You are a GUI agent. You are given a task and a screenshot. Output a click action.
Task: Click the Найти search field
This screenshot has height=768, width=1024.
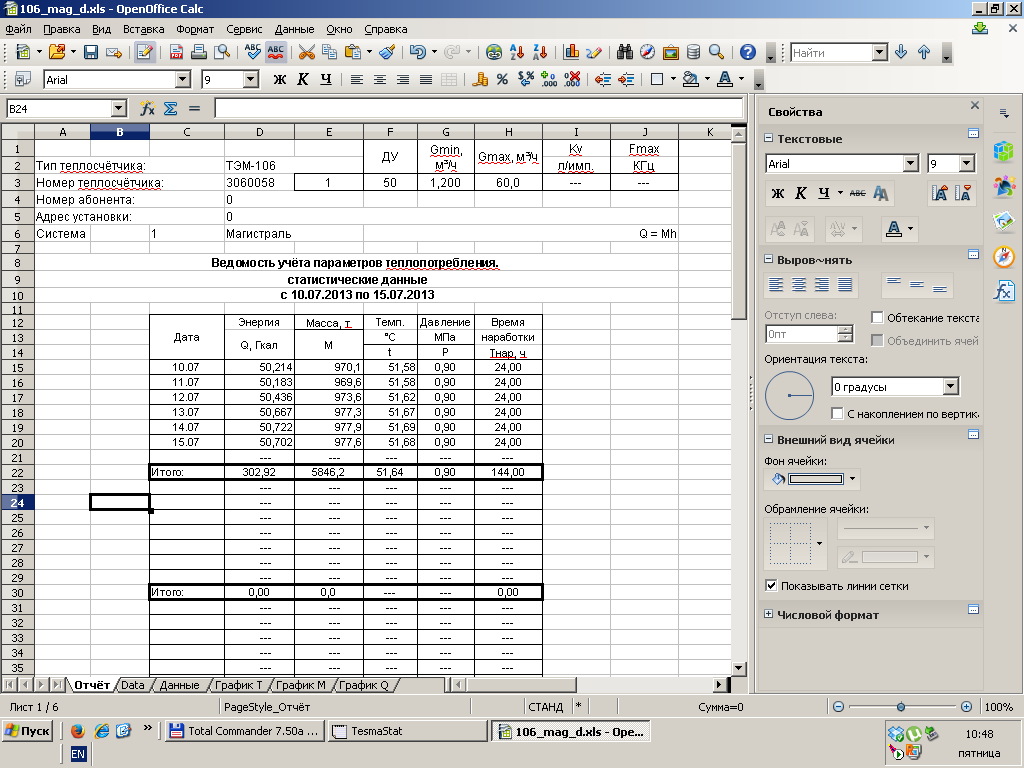(831, 53)
